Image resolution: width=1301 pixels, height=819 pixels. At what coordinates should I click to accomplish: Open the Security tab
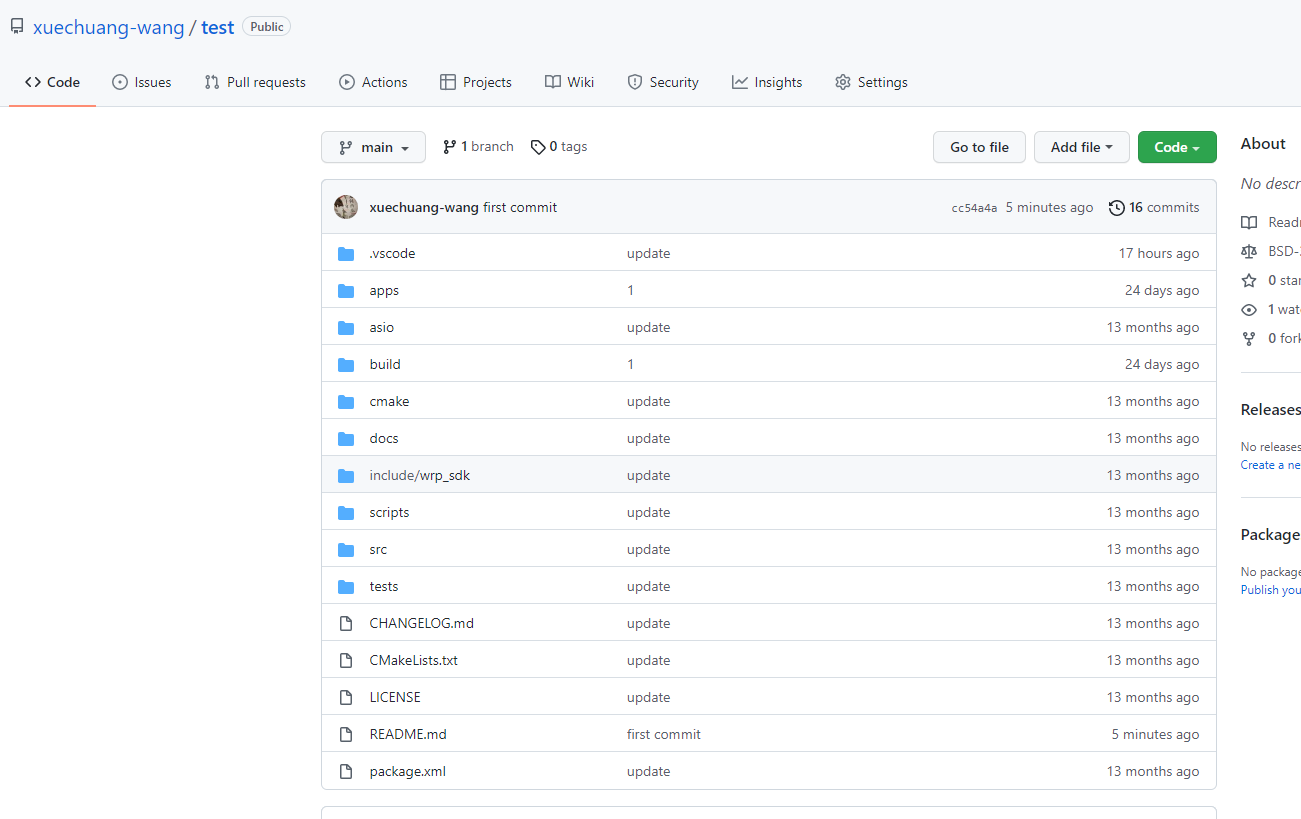pos(663,83)
